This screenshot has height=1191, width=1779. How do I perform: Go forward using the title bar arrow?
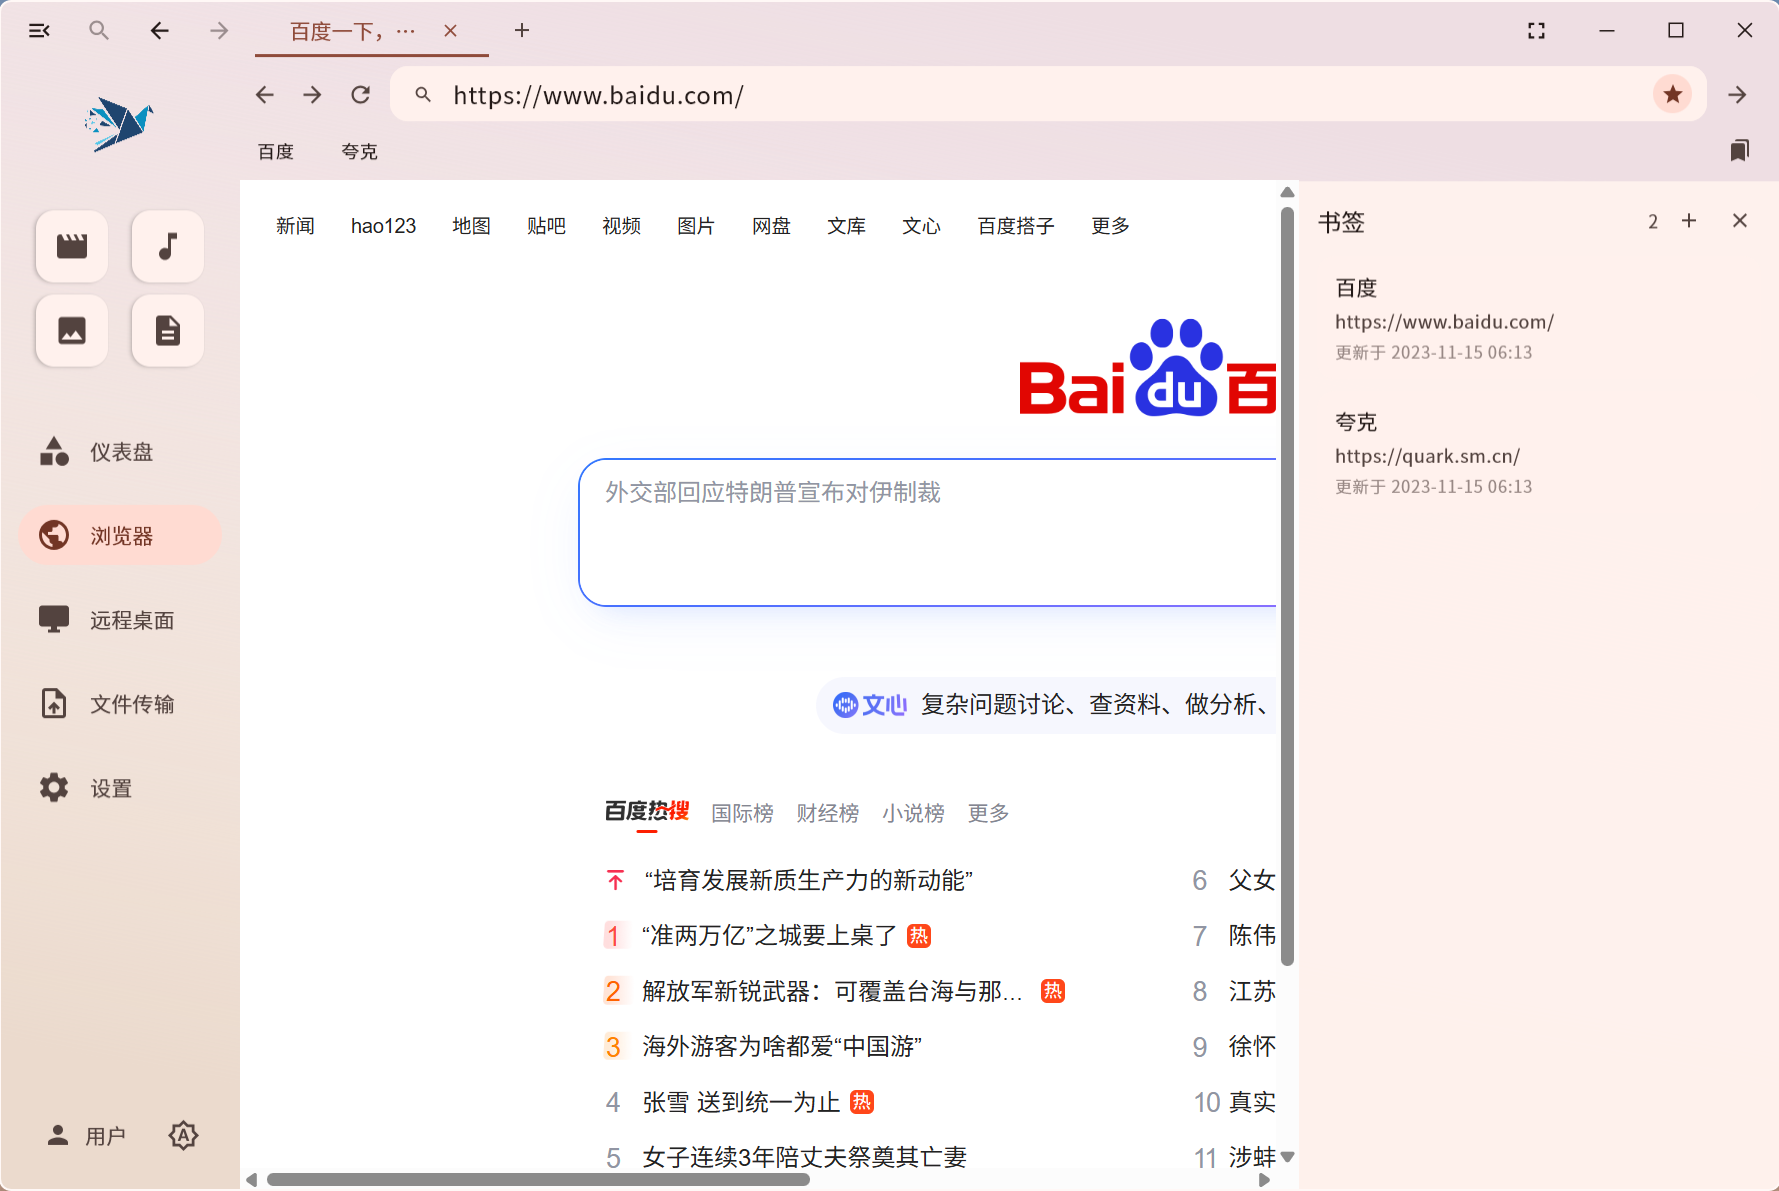point(219,31)
